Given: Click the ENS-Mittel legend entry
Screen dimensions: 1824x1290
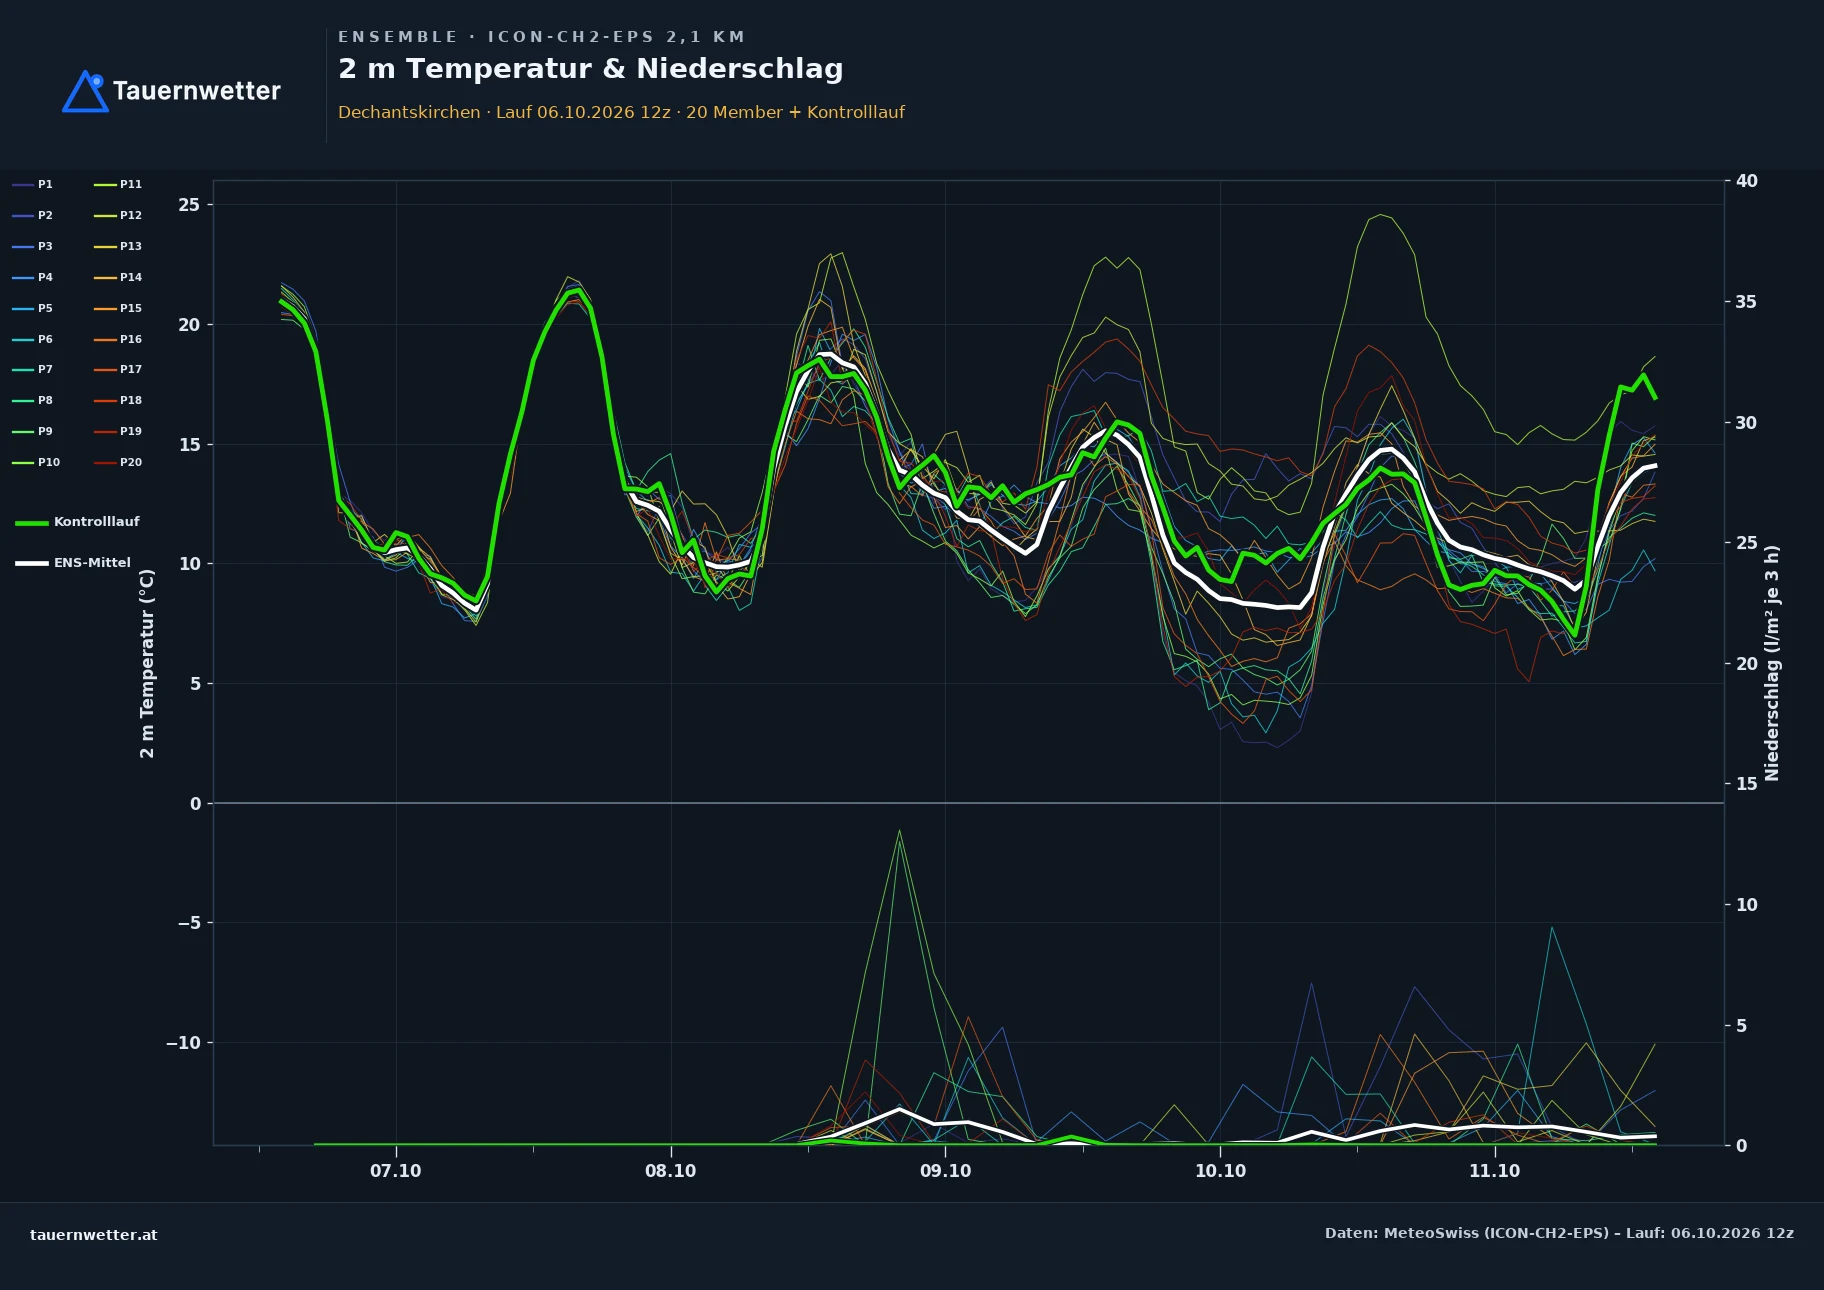Looking at the screenshot, I should [73, 563].
